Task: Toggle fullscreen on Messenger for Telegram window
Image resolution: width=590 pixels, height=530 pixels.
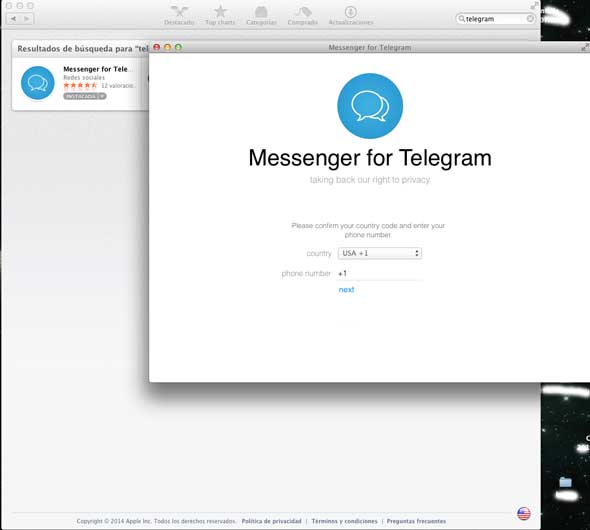Action: (585, 47)
